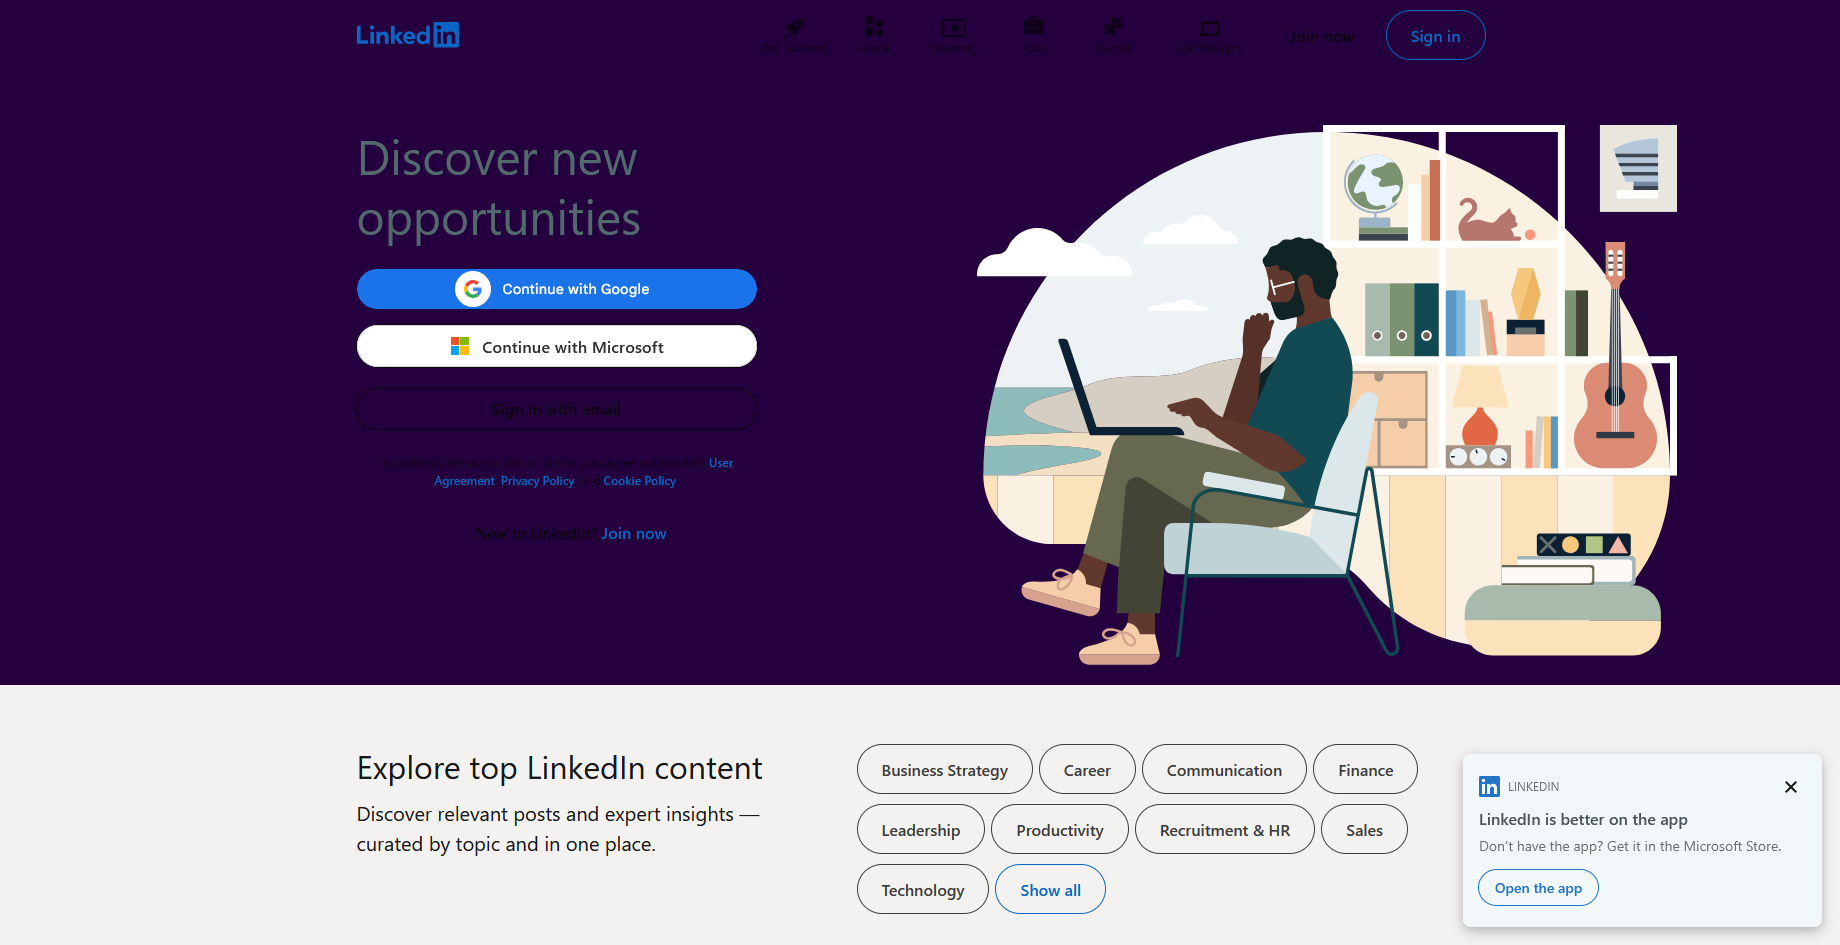The height and width of the screenshot is (945, 1840).
Task: Choose Sign in with email
Action: (557, 409)
